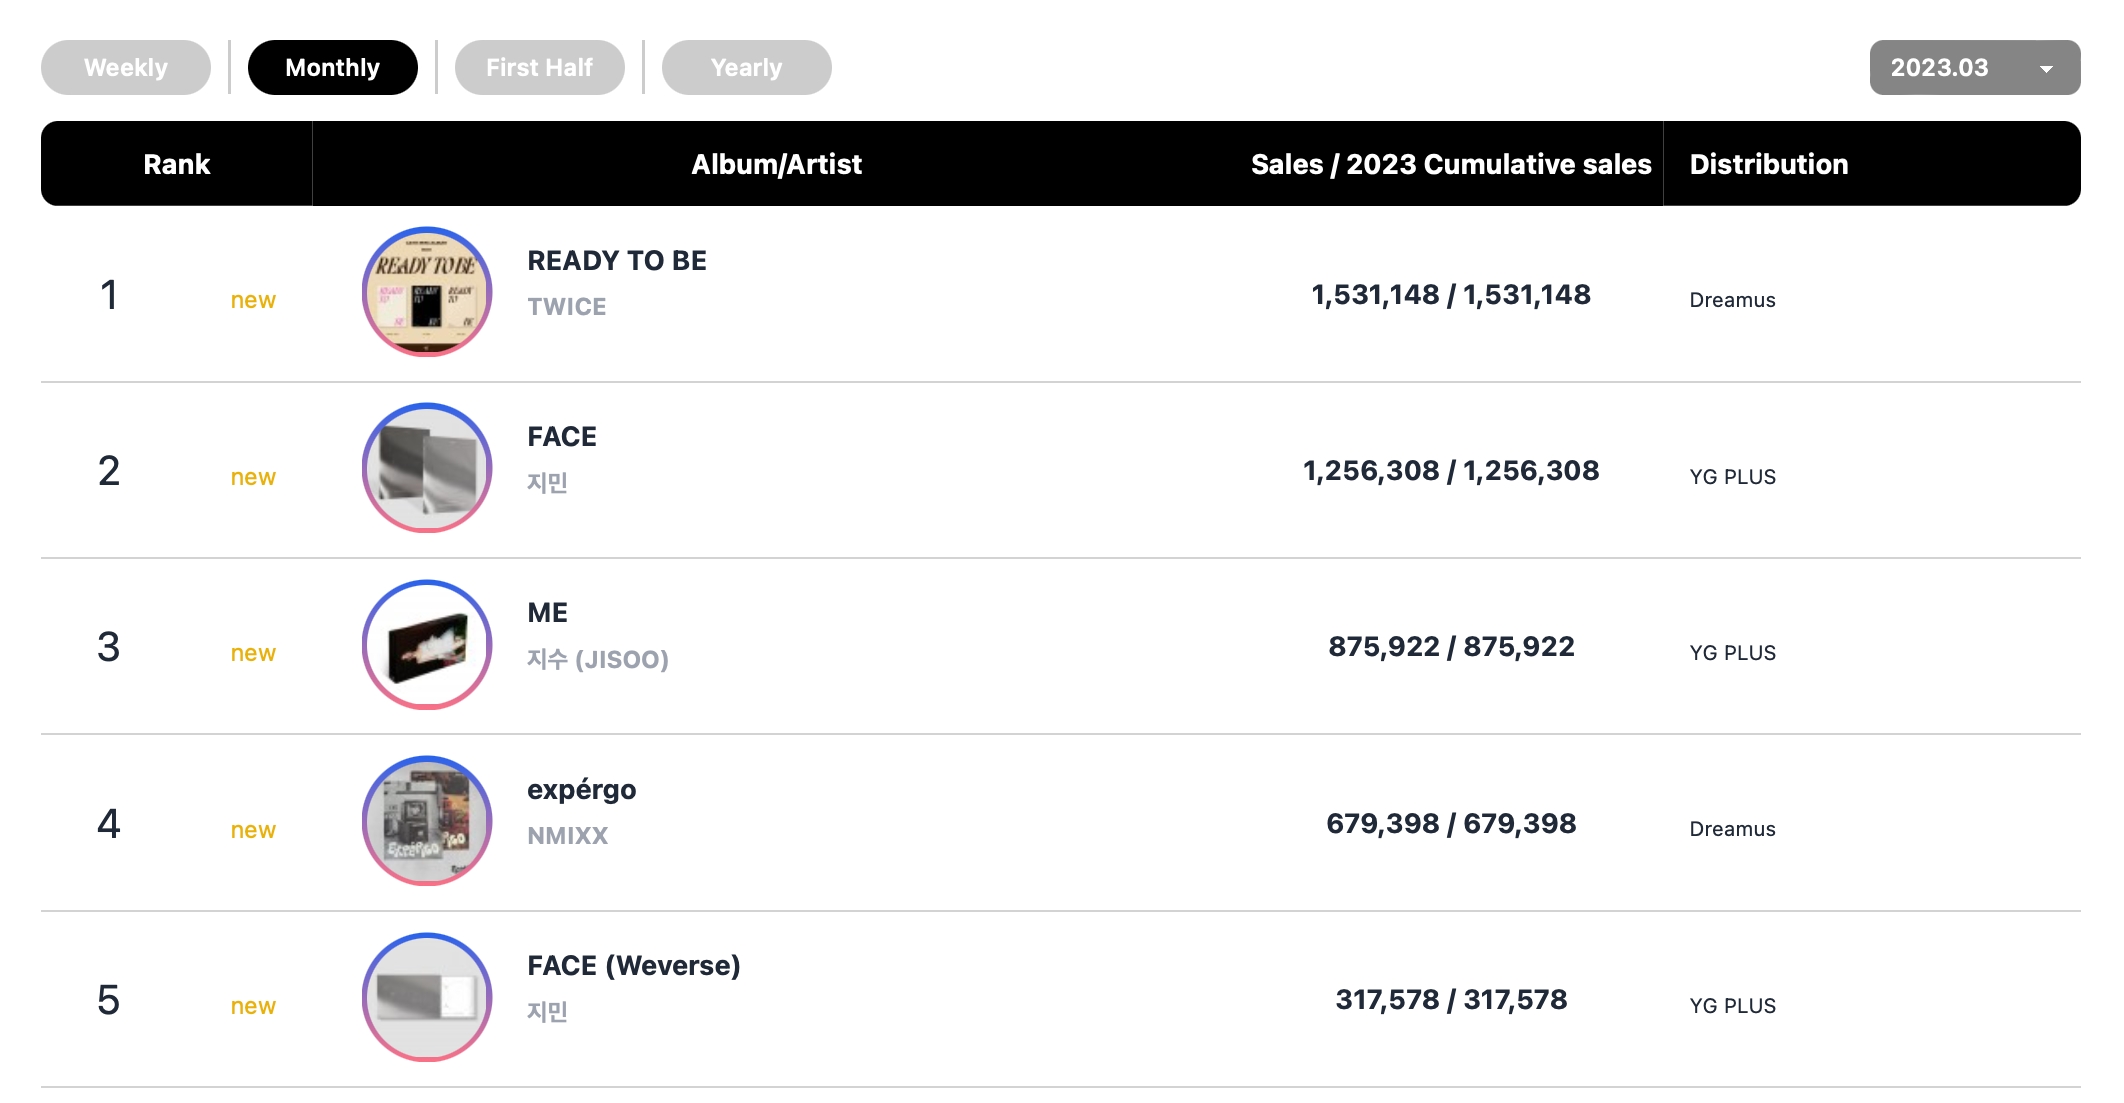The width and height of the screenshot is (2124, 1103).
Task: Open READY TO BE album cover thumbnail
Action: coord(427,292)
